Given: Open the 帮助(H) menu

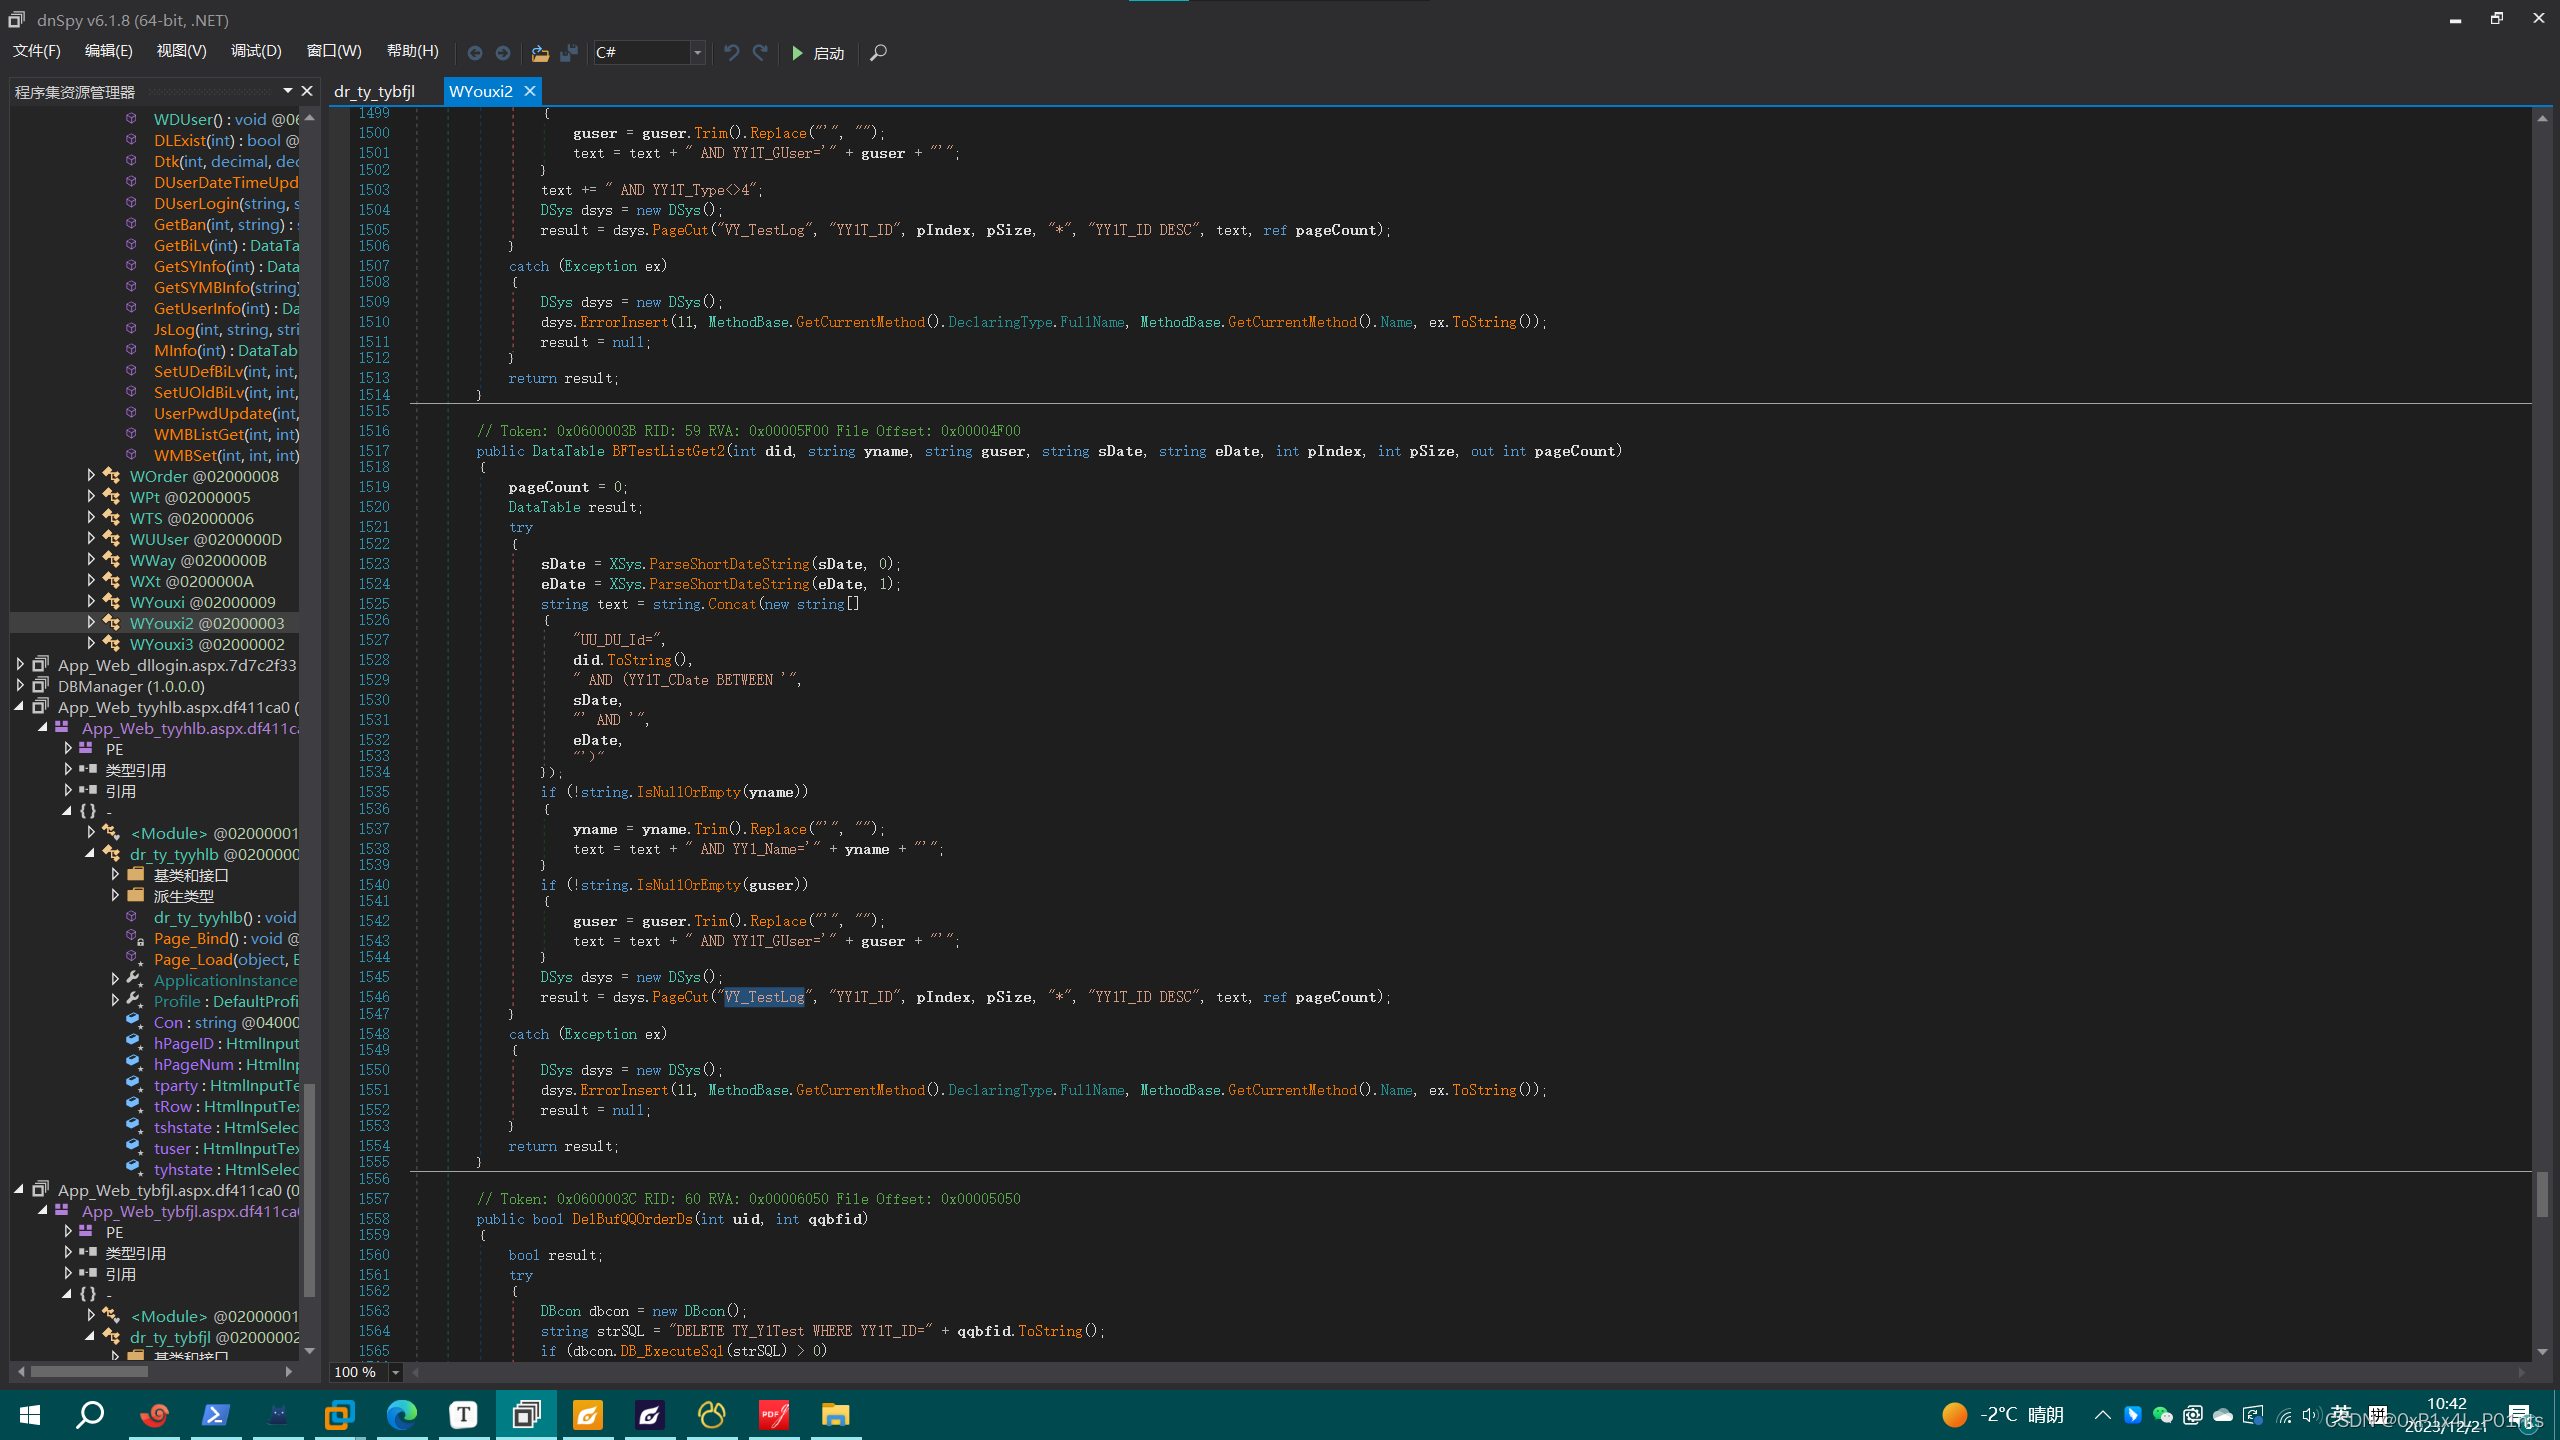Looking at the screenshot, I should (x=413, y=51).
